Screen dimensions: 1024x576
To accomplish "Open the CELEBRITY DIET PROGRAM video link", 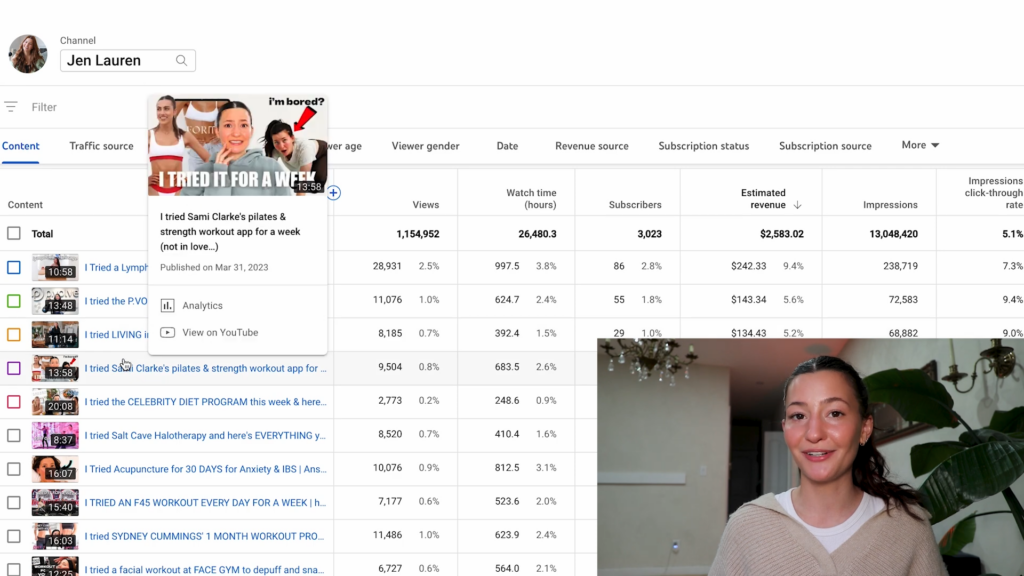I will (205, 402).
